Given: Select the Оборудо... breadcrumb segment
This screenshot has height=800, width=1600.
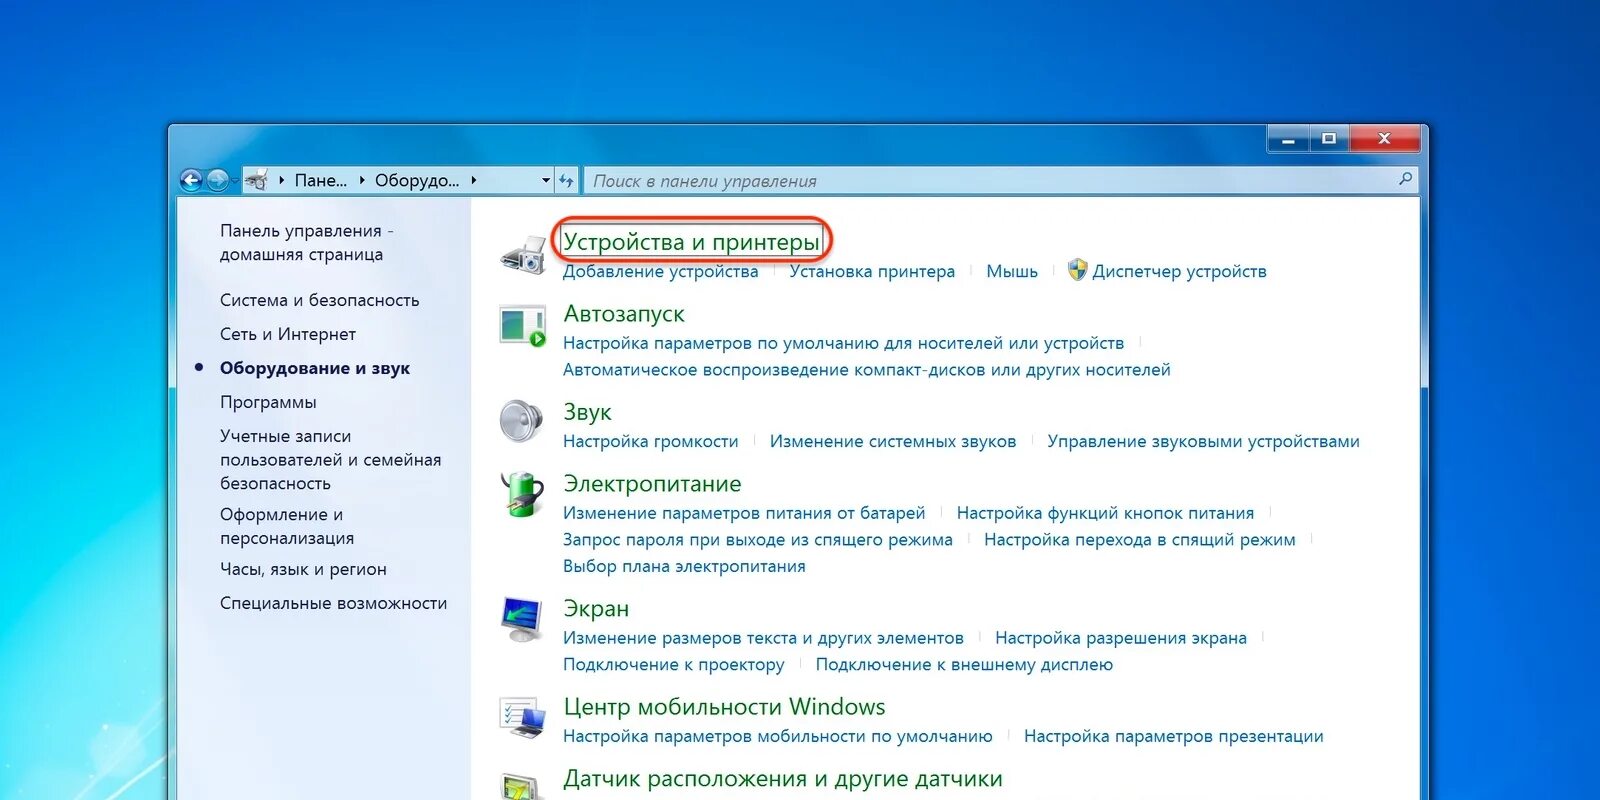Looking at the screenshot, I should pos(417,181).
